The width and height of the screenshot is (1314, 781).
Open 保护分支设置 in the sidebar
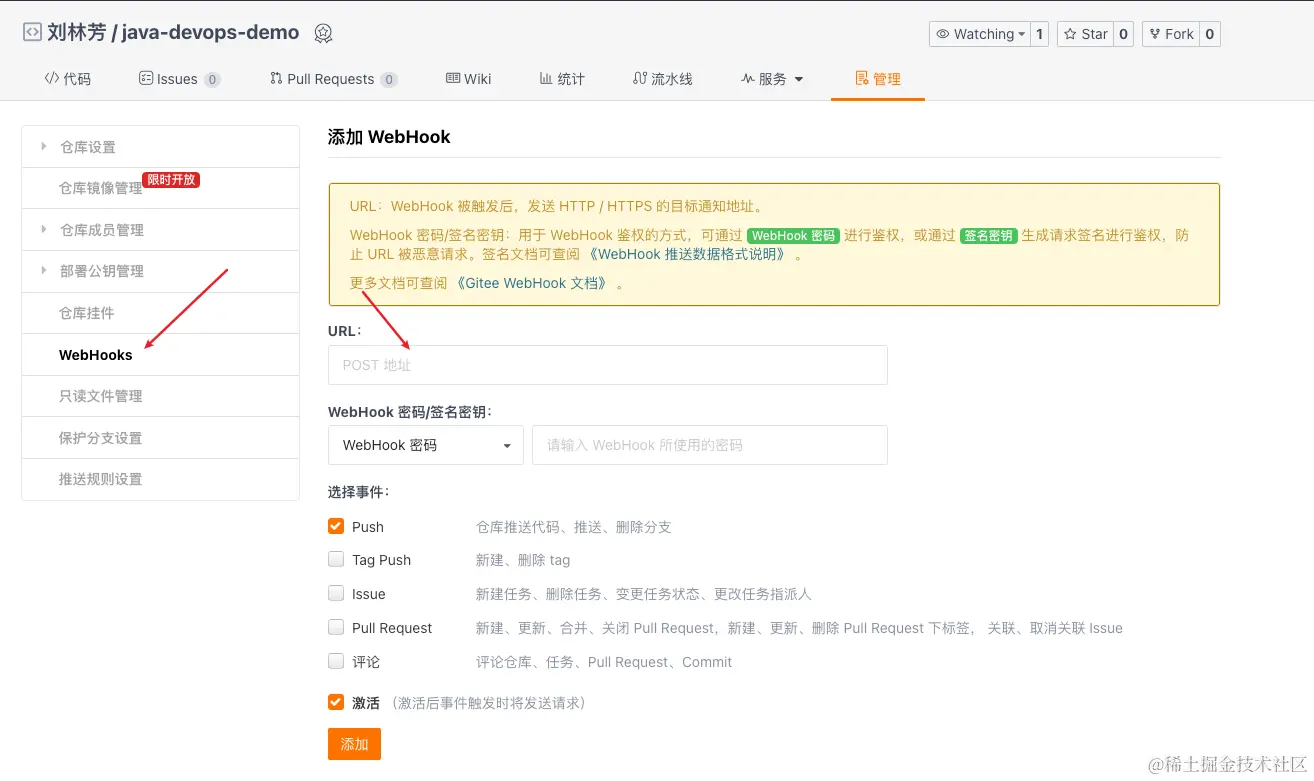160,438
